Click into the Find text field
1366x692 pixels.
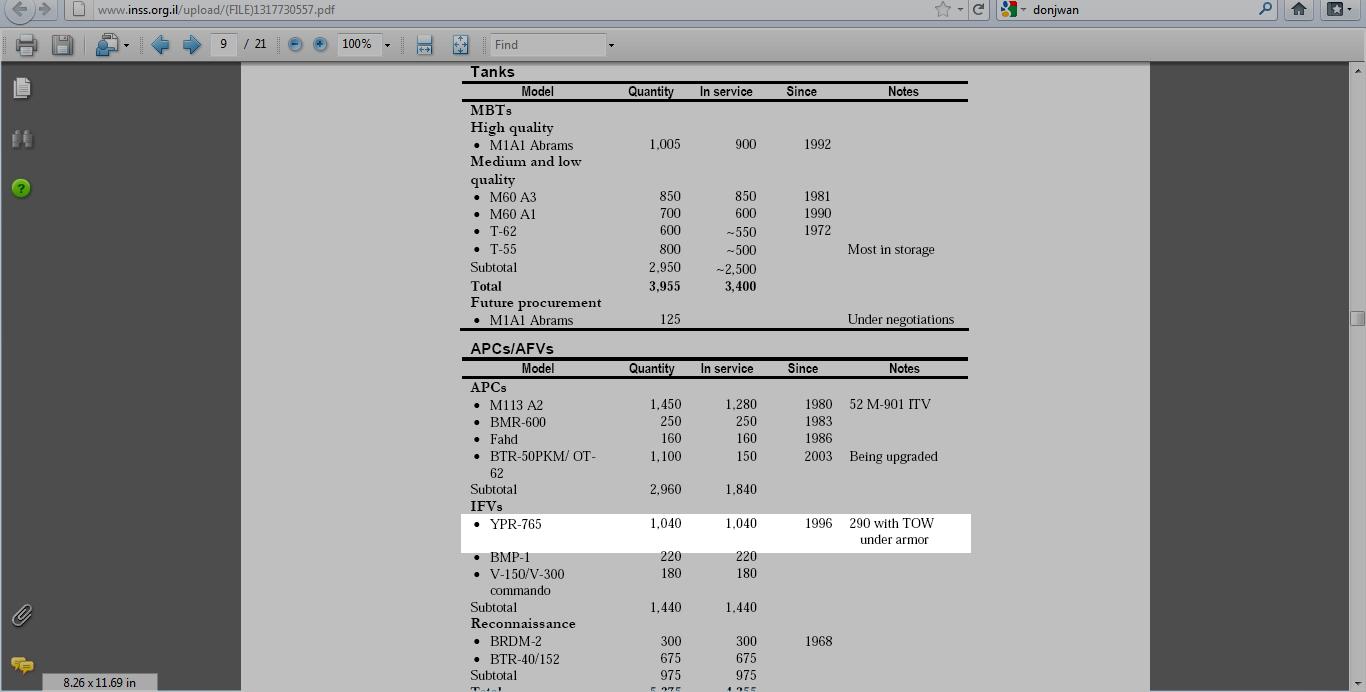coord(548,45)
